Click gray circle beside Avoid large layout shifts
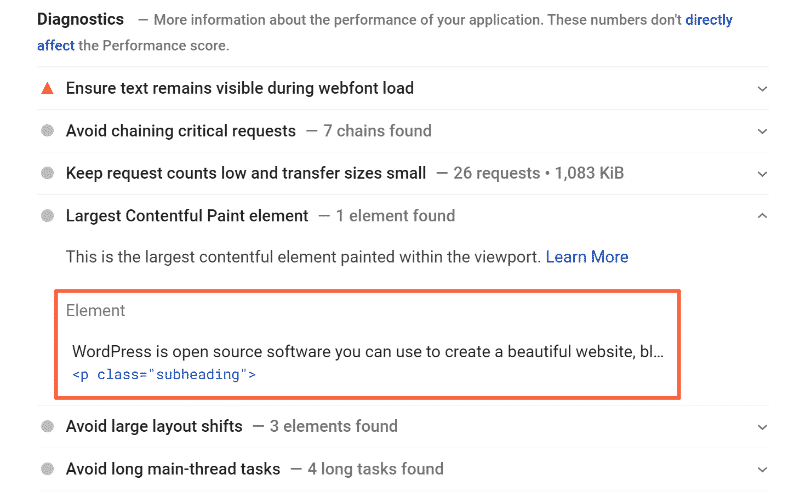 47,427
